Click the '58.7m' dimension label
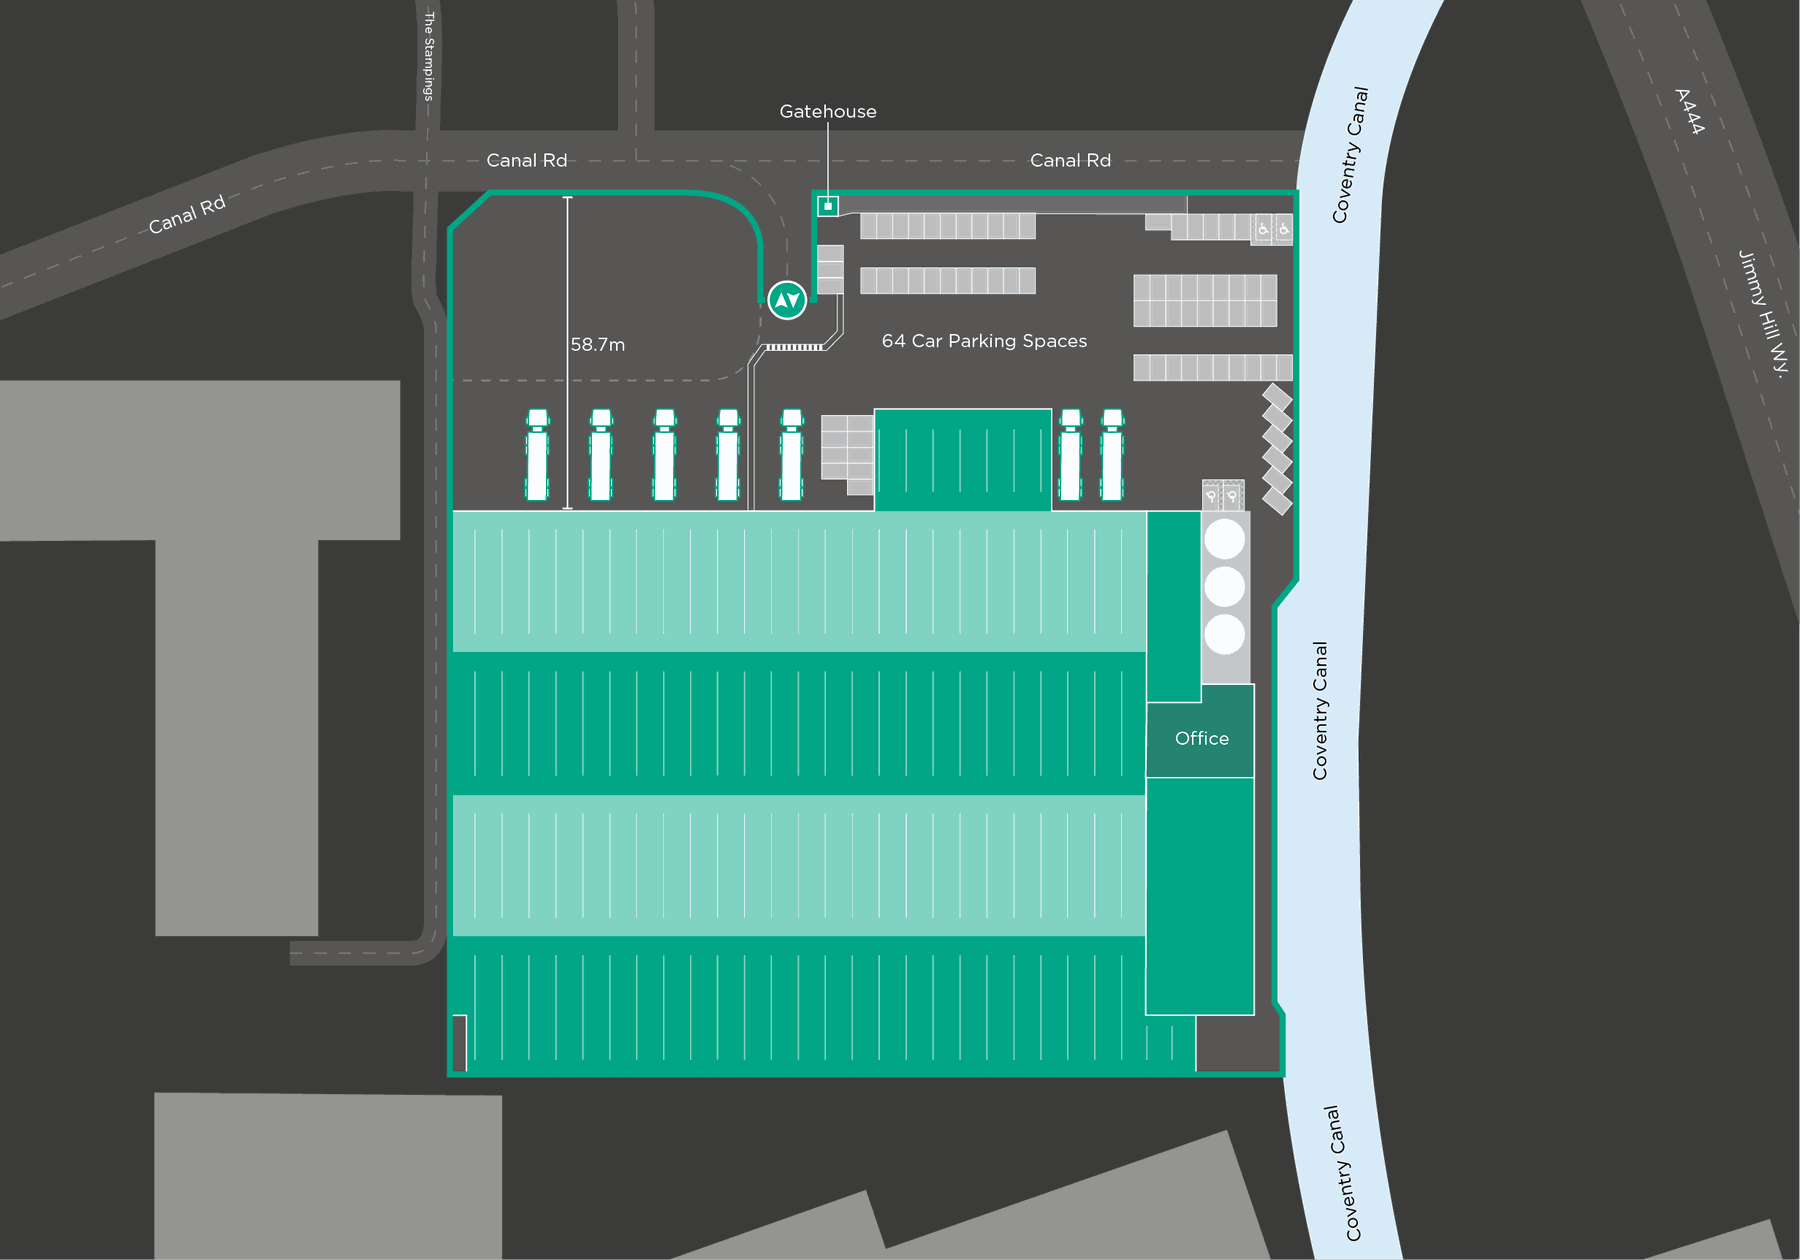This screenshot has width=1800, height=1260. pyautogui.click(x=598, y=345)
